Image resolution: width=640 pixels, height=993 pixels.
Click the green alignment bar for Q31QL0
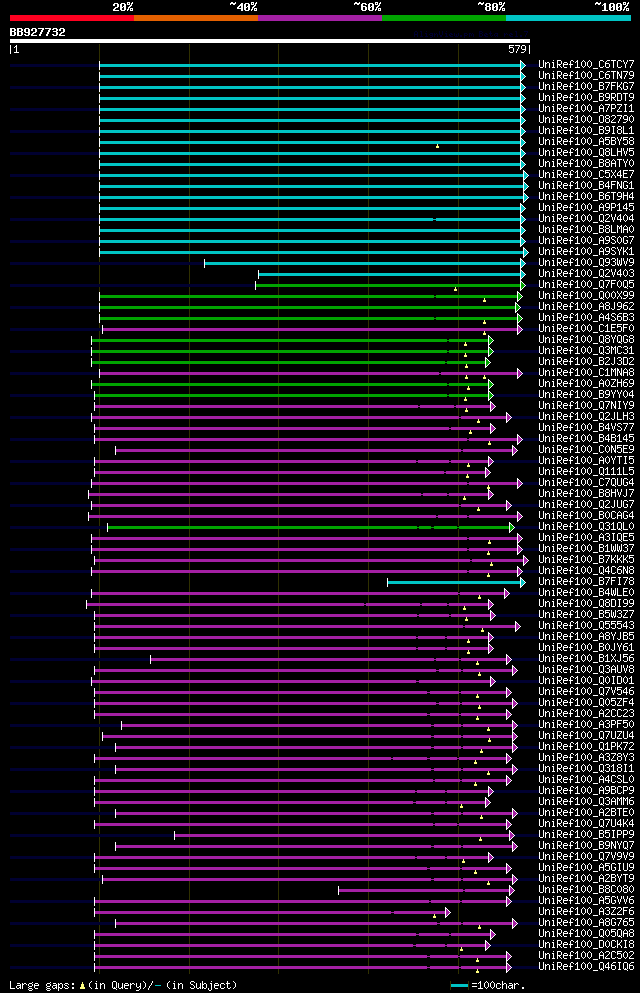click(x=309, y=528)
